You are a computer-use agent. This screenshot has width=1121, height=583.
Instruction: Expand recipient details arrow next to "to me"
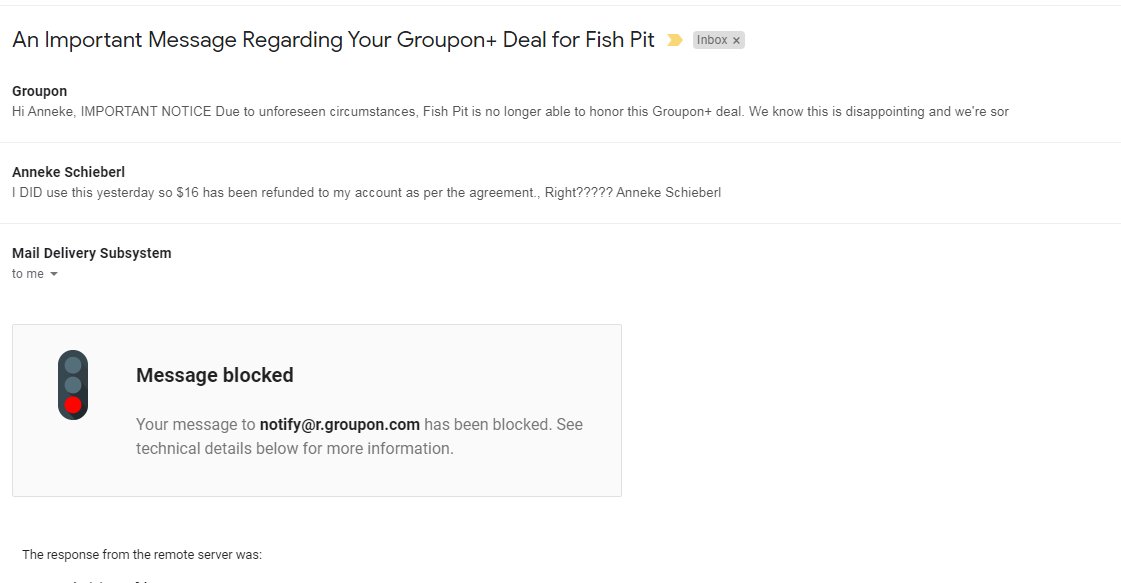coord(54,274)
